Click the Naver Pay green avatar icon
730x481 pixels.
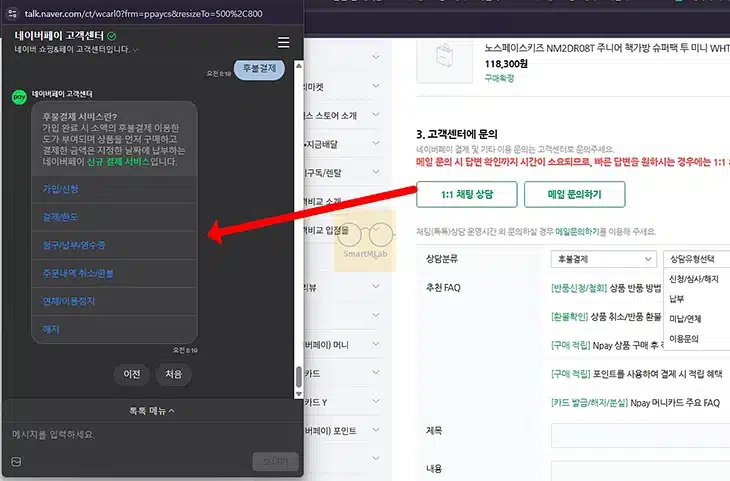pyautogui.click(x=19, y=97)
